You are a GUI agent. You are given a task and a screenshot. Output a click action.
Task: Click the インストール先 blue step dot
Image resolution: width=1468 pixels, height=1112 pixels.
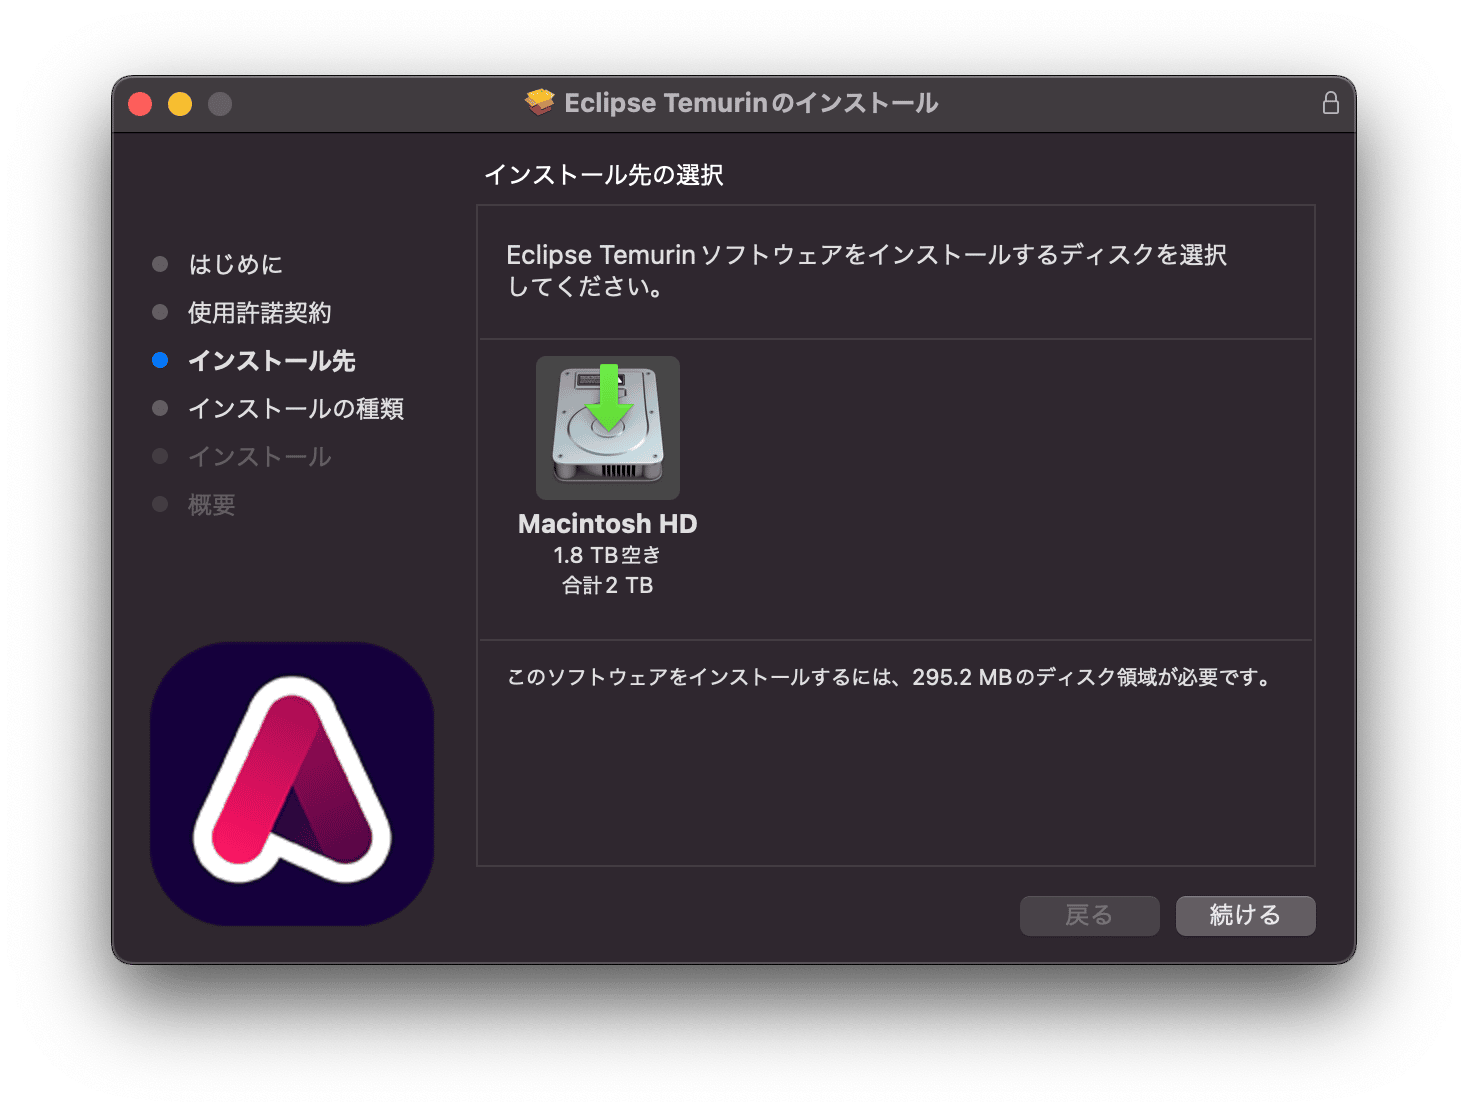(160, 360)
